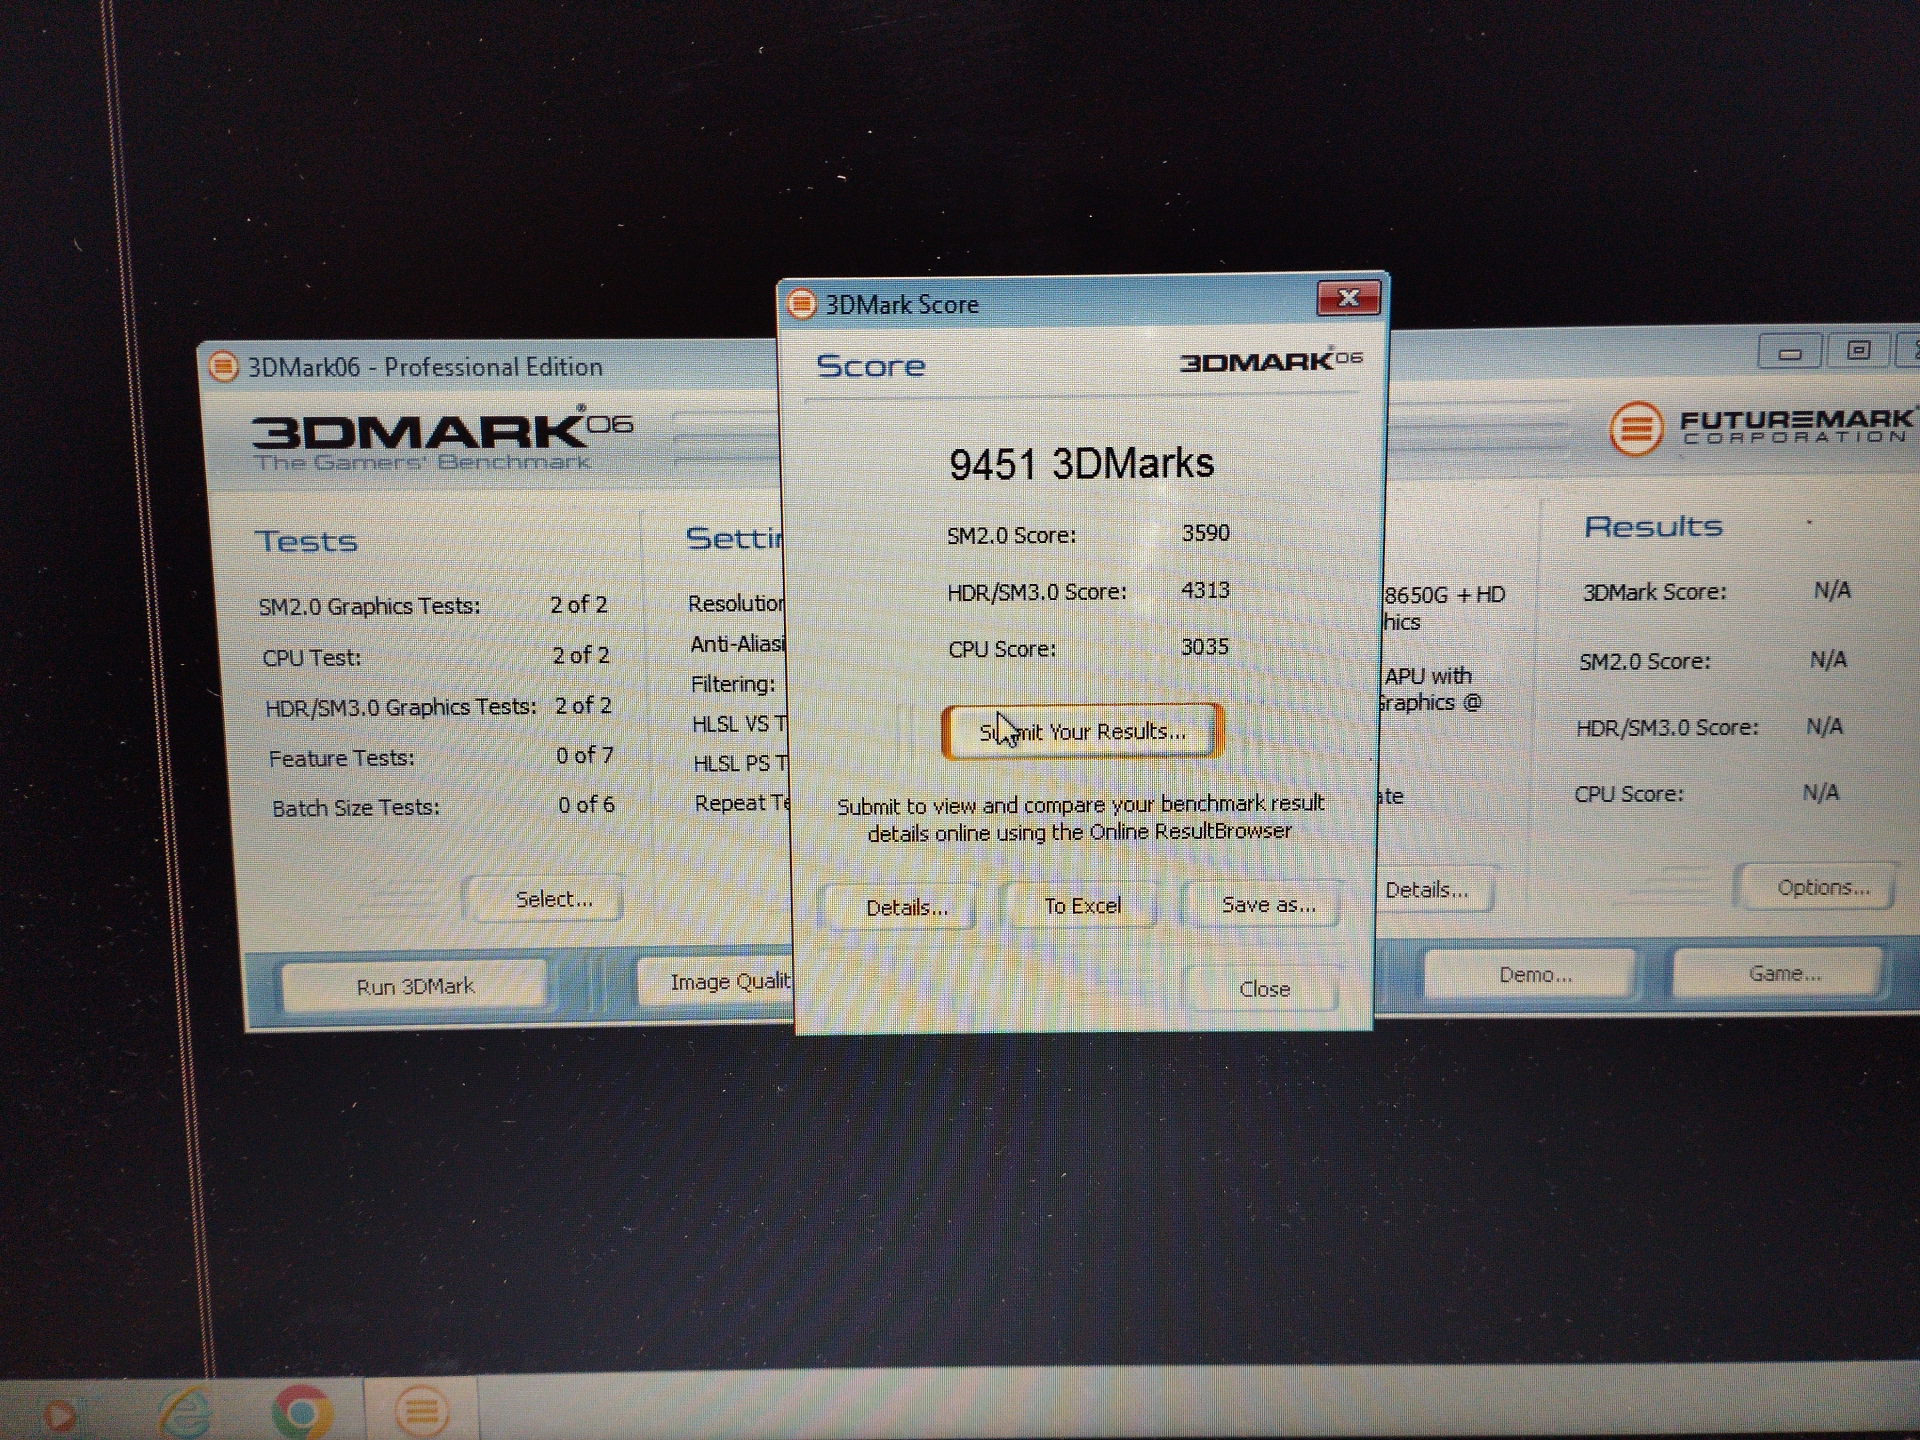The image size is (1920, 1440).
Task: Click Feature Tests 0 of 7 row
Action: 441,757
